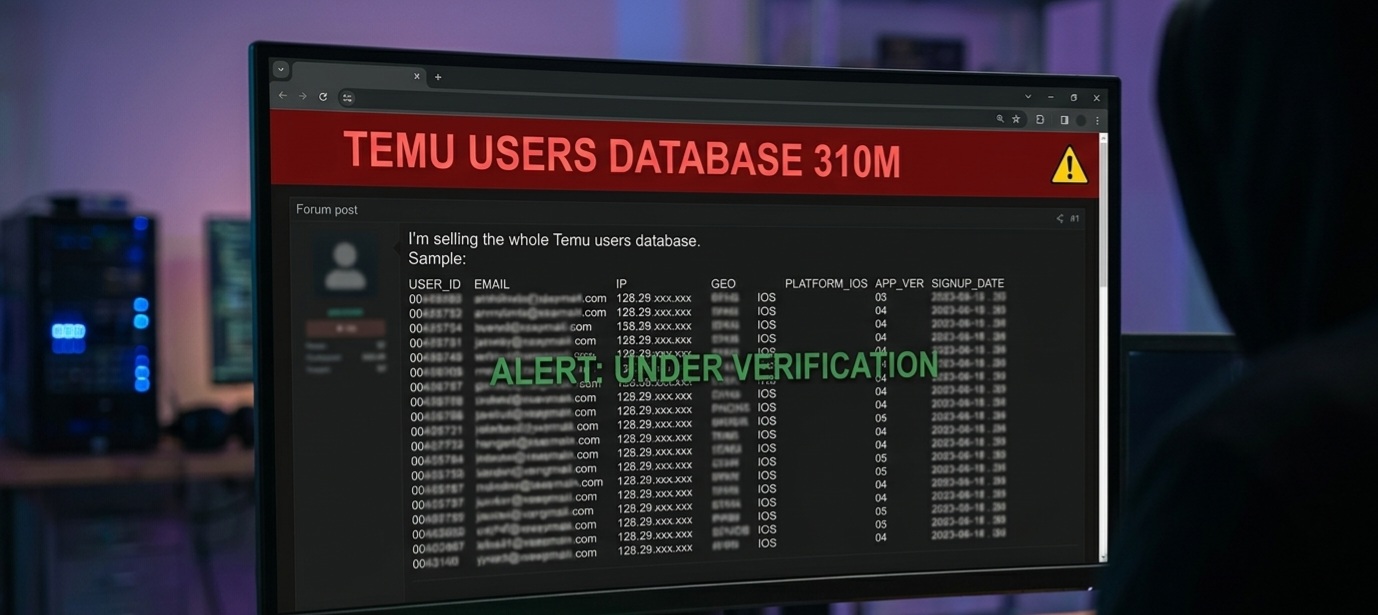Viewport: 1378px width, 615px height.
Task: Select the USER_ID column header
Action: point(435,284)
